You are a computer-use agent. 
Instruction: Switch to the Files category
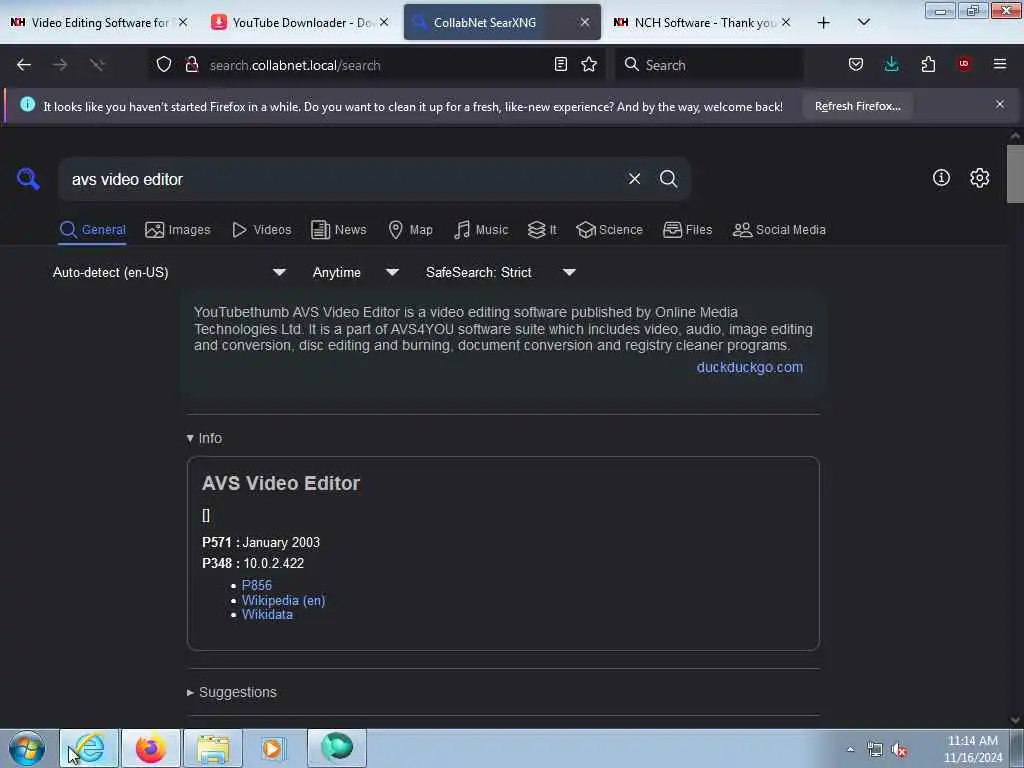(x=687, y=230)
